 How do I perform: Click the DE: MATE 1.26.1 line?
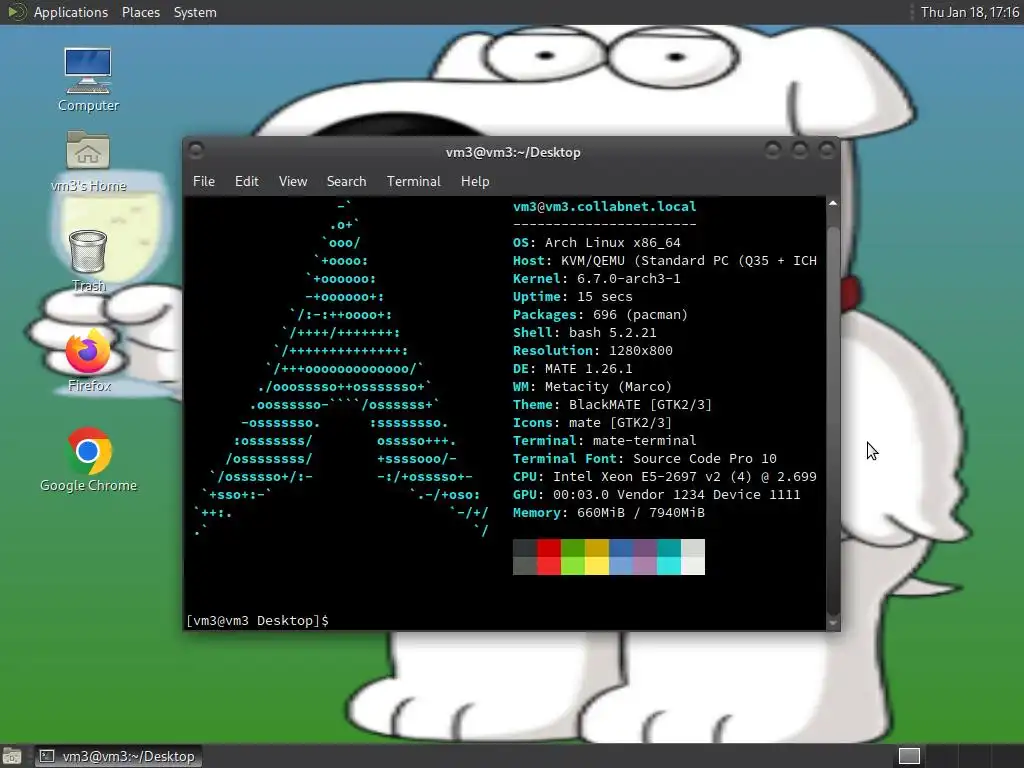click(x=573, y=368)
